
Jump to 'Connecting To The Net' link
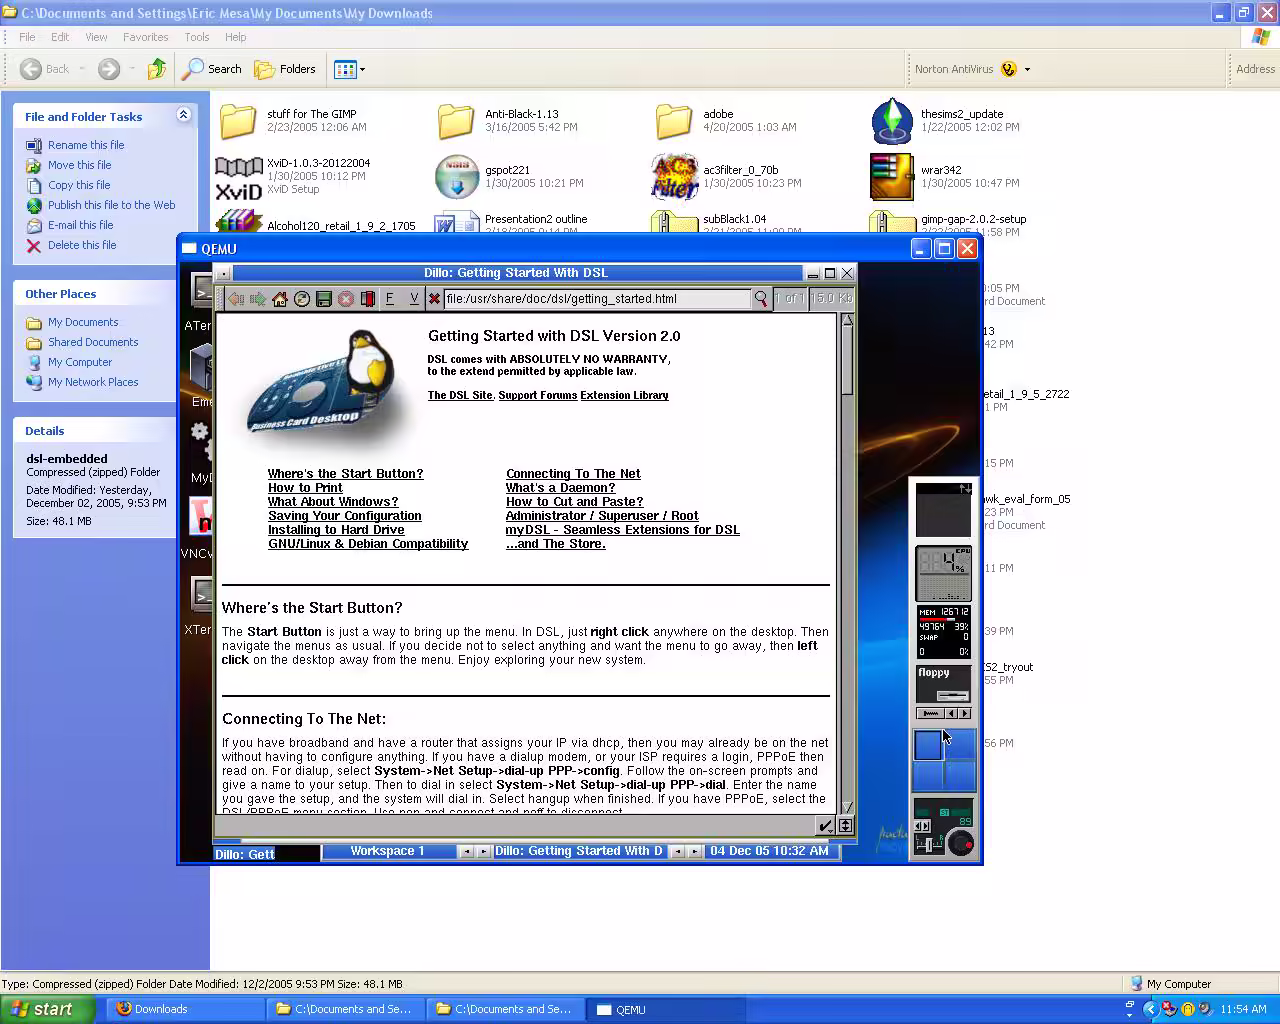(x=573, y=474)
